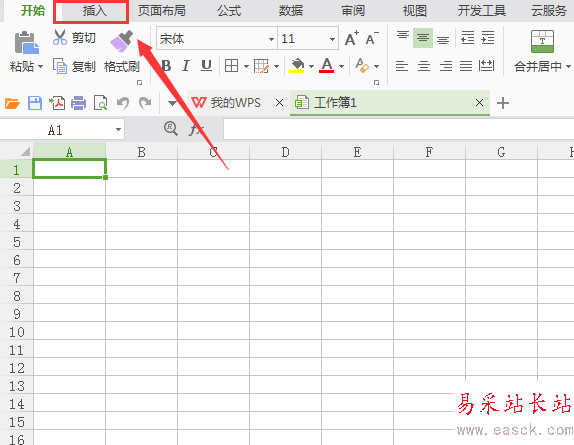Click the distributed alignment icon

487,66
